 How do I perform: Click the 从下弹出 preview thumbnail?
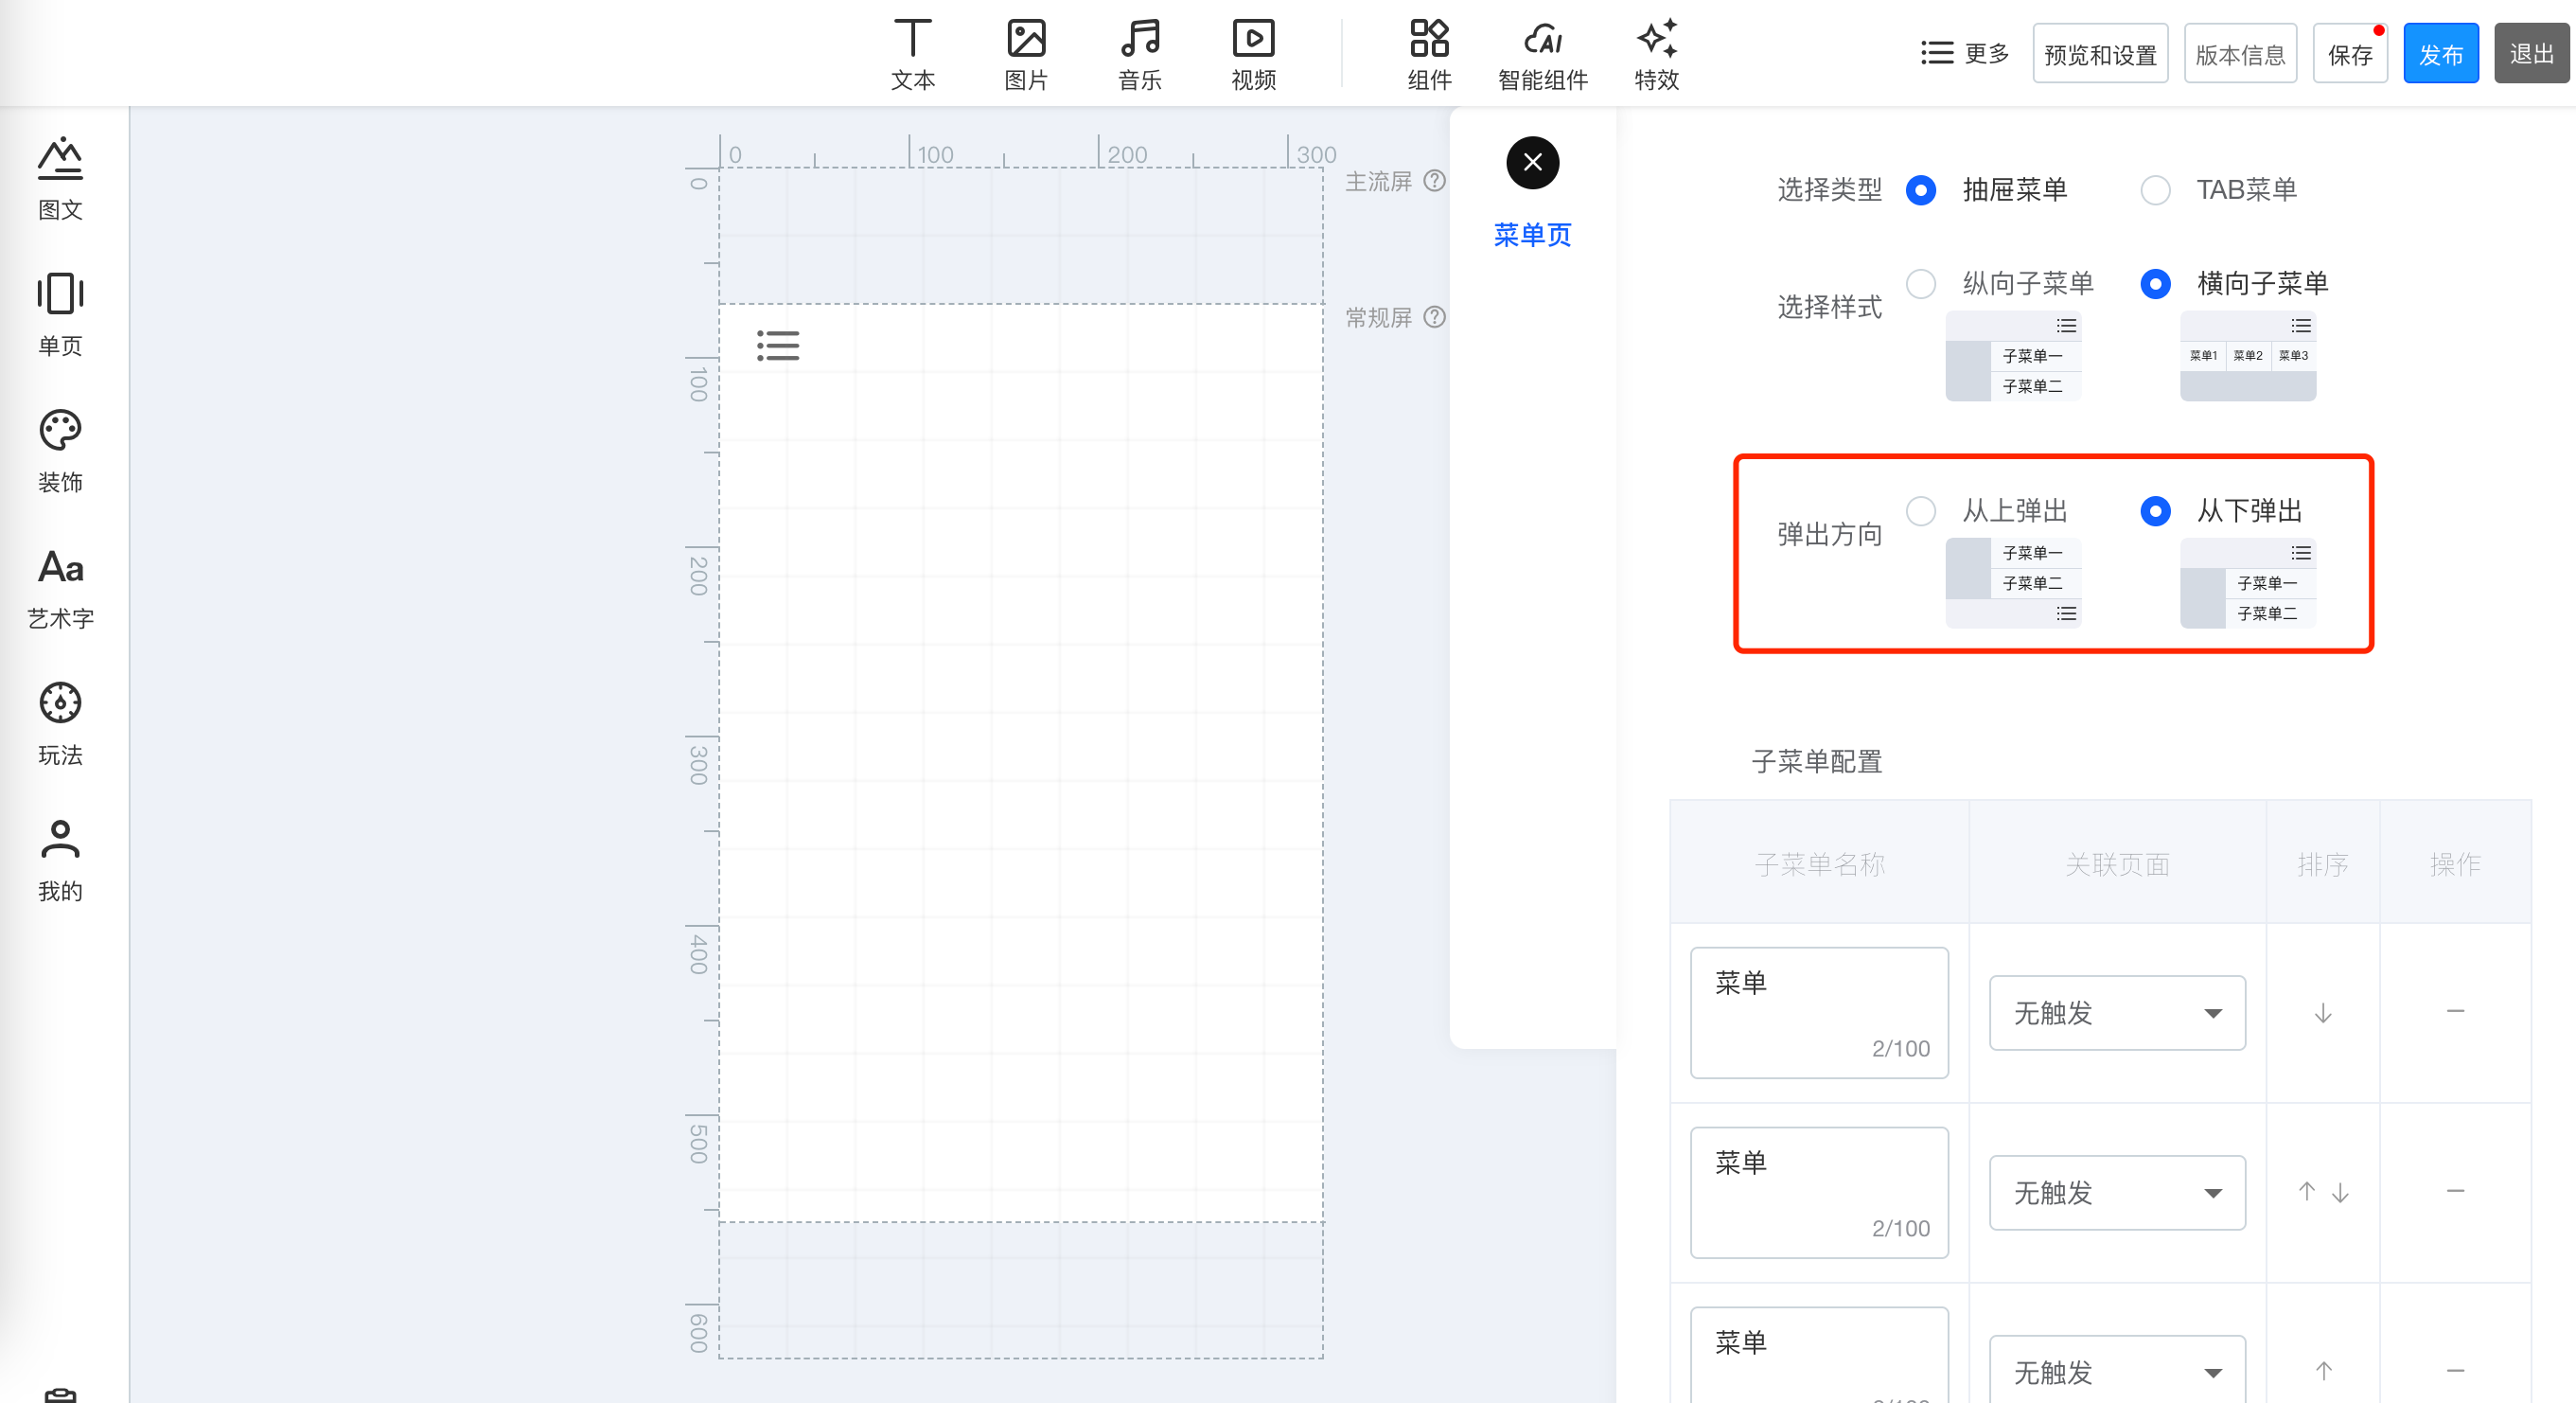(2248, 583)
